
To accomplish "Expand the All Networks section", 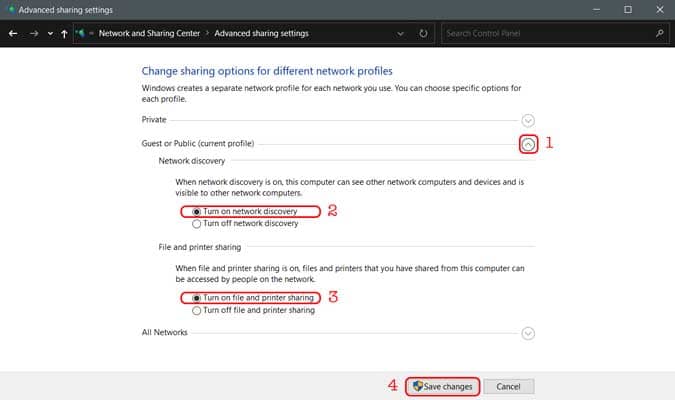I will pyautogui.click(x=529, y=333).
